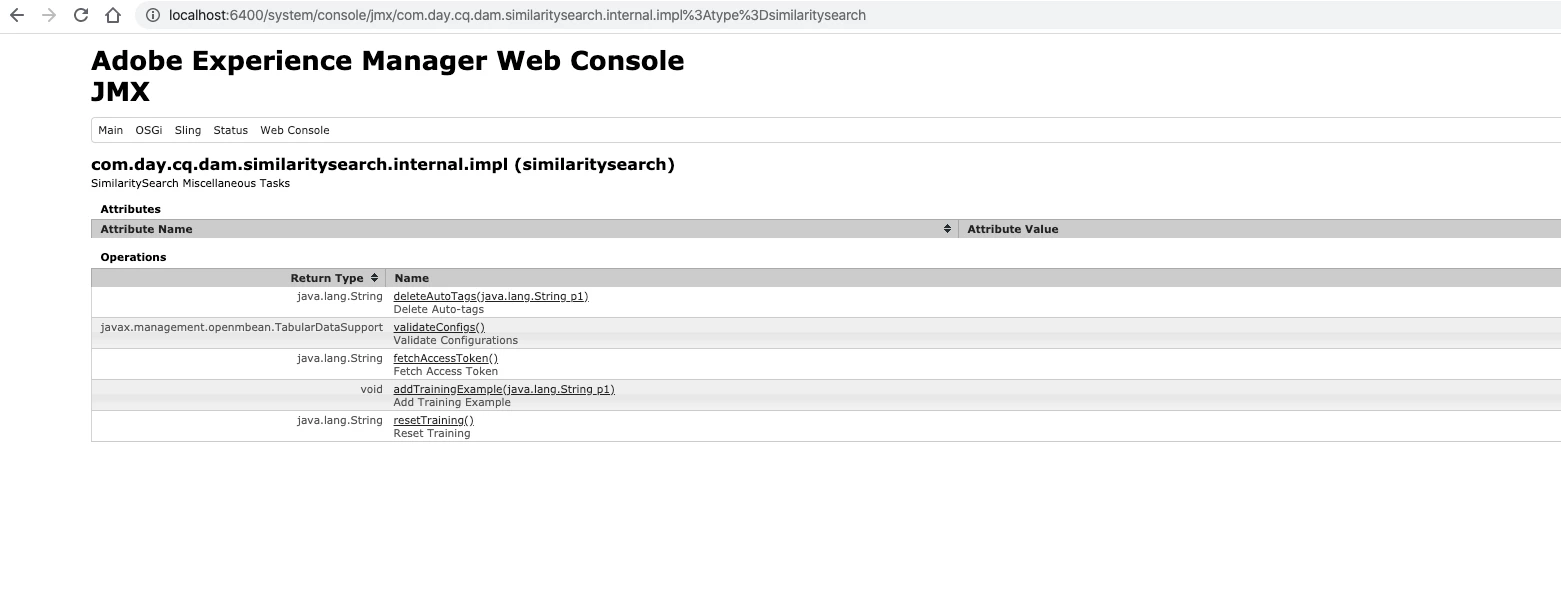Viewport: 1561px width, 598px height.
Task: Select the 'Validate Configurations' description text
Action: [456, 340]
